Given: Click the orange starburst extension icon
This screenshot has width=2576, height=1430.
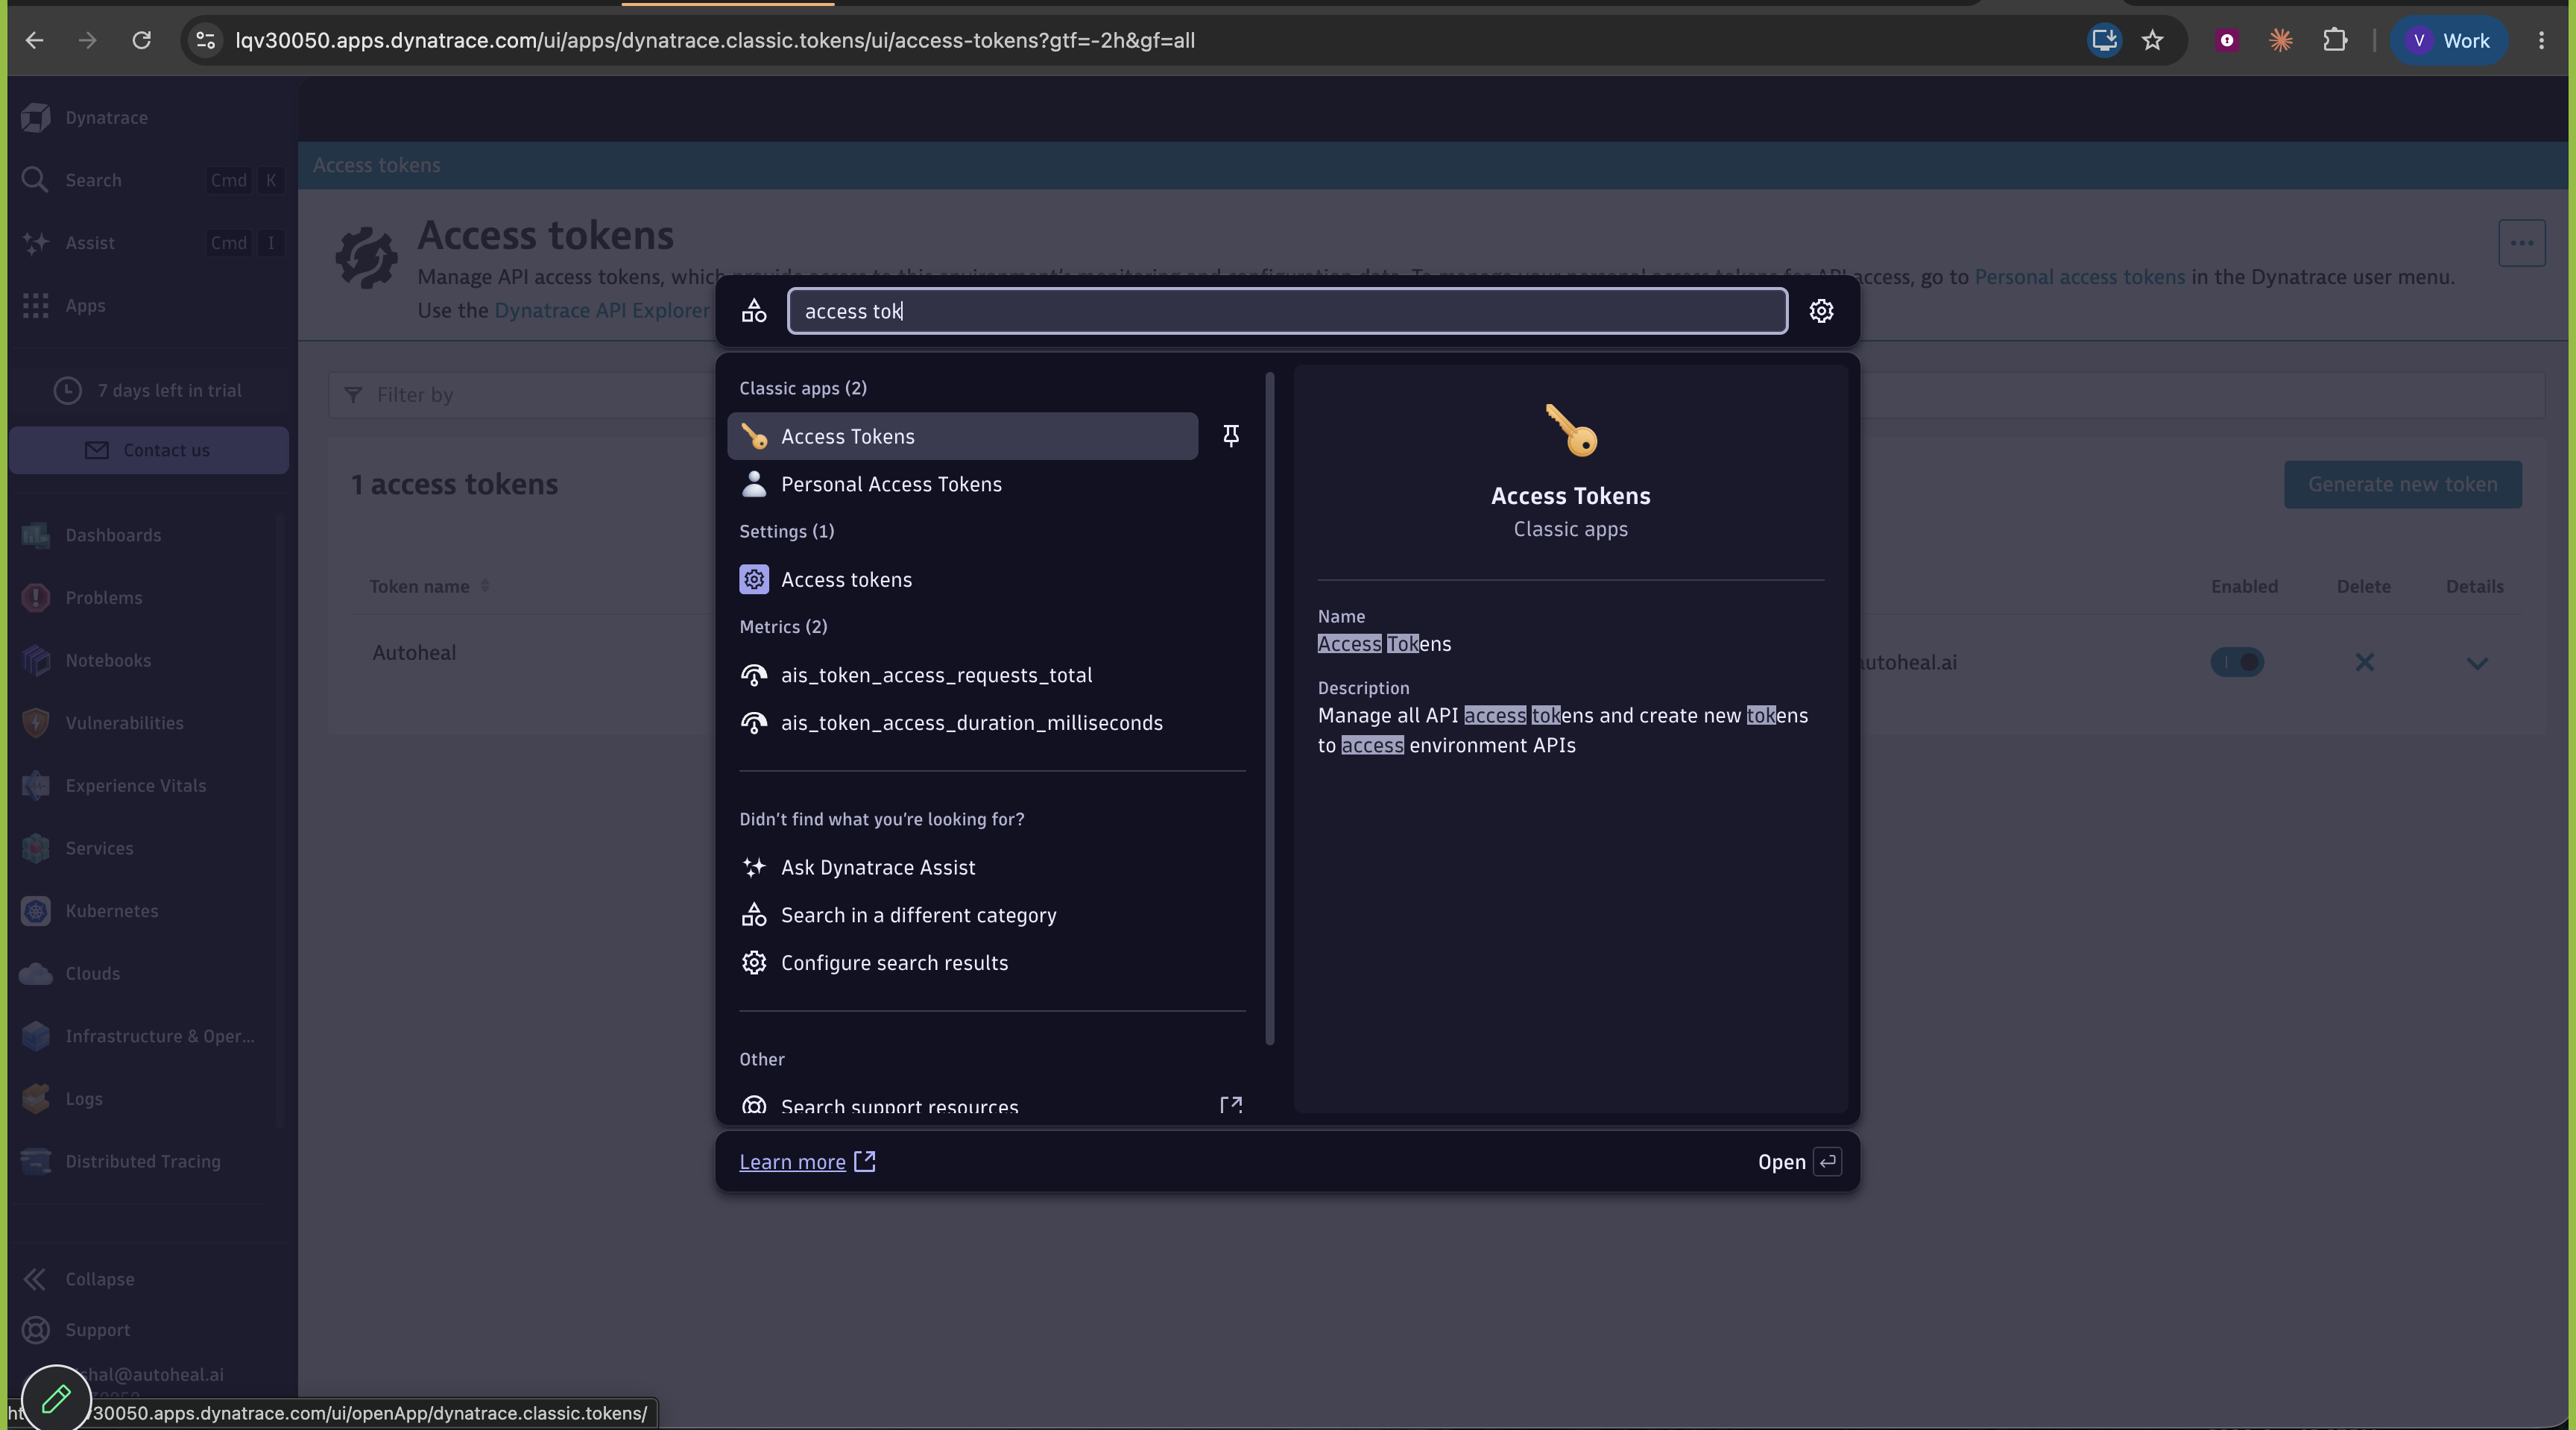Looking at the screenshot, I should tap(2280, 41).
